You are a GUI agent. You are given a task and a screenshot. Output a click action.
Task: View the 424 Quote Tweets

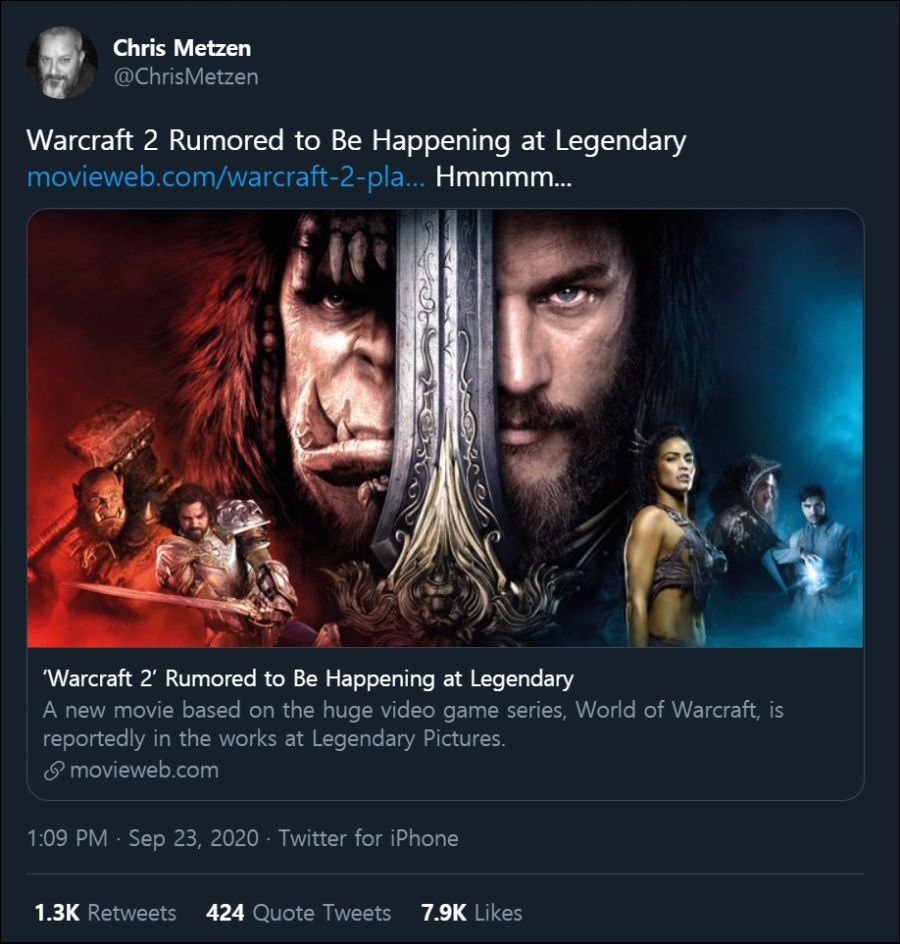click(x=298, y=912)
